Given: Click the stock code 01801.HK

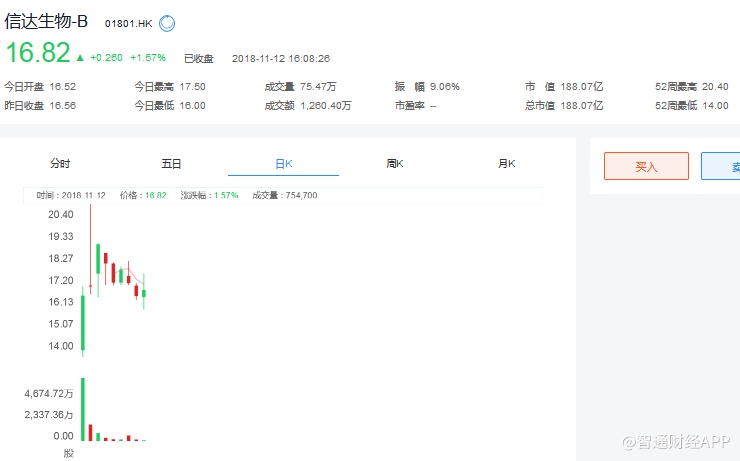Looking at the screenshot, I should point(128,24).
